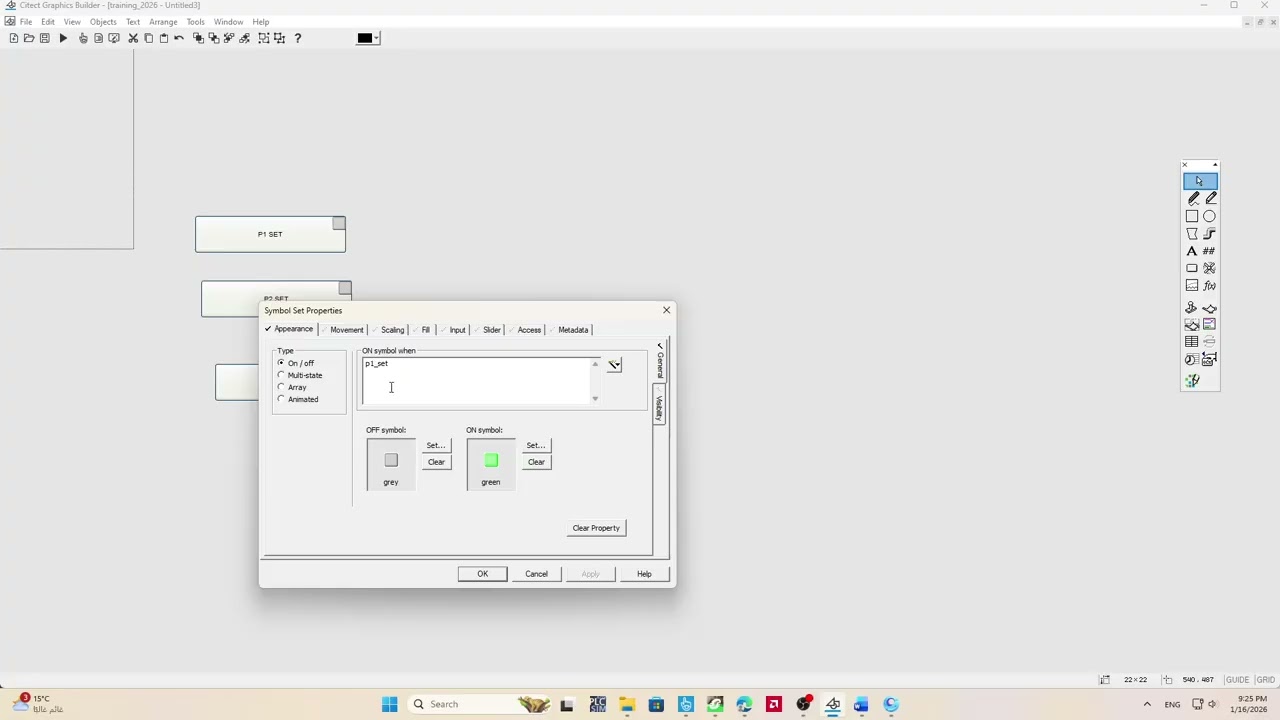Screen dimensions: 1280x720
Task: Switch to the Access tab
Action: (529, 330)
